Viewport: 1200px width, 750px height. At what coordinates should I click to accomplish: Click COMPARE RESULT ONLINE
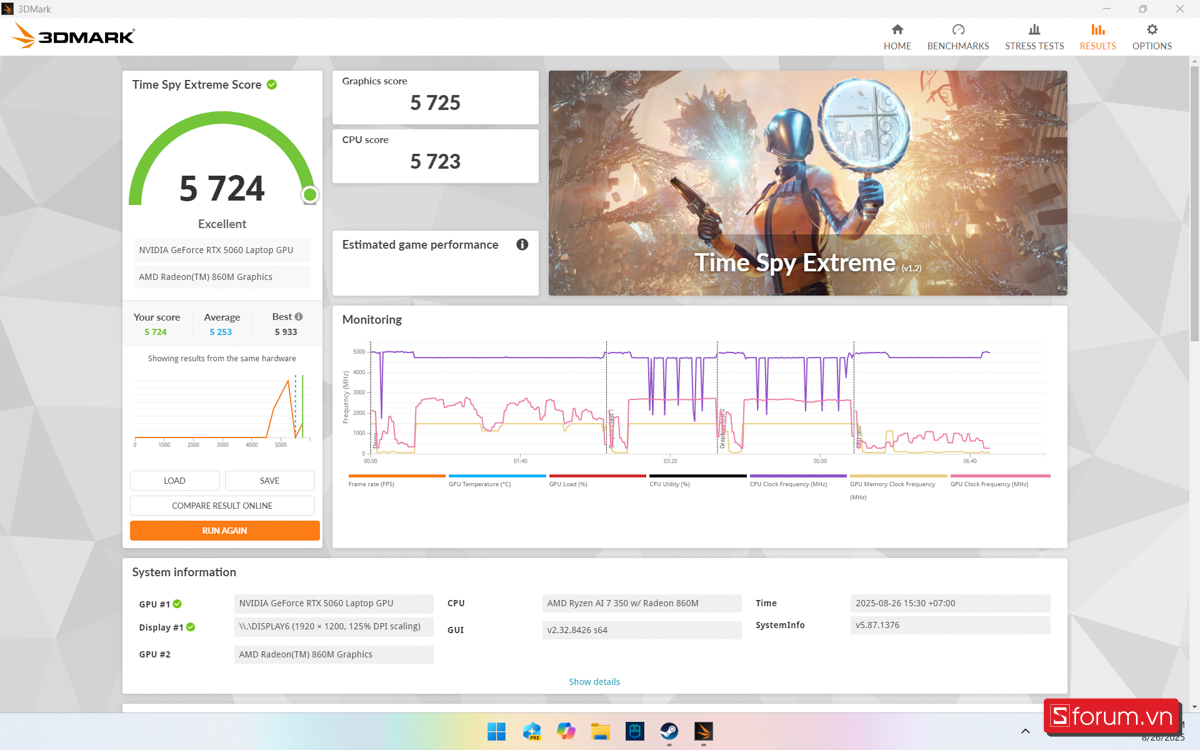pos(222,506)
